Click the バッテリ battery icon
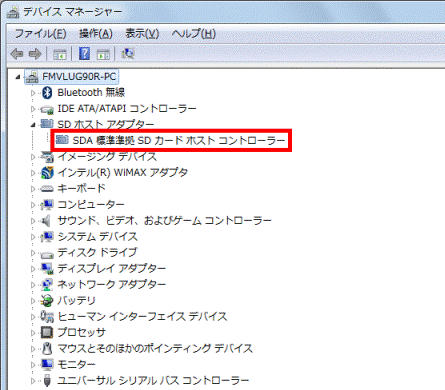 tap(47, 301)
